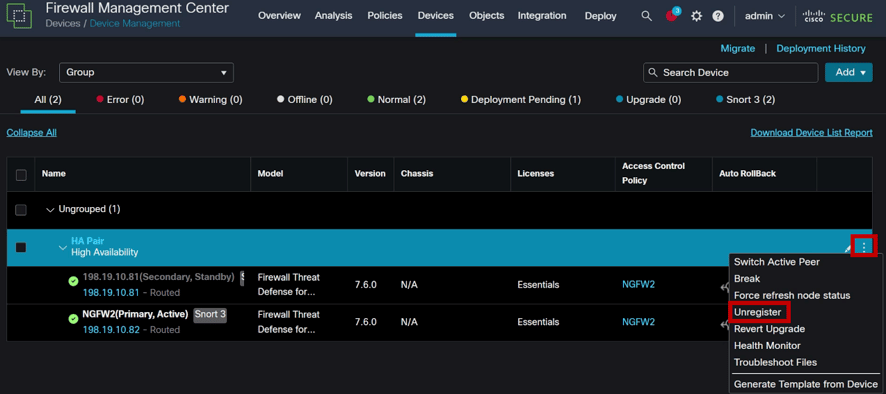This screenshot has height=394, width=886.
Task: Click the Snort 3 badge on NGFW2
Action: point(210,314)
